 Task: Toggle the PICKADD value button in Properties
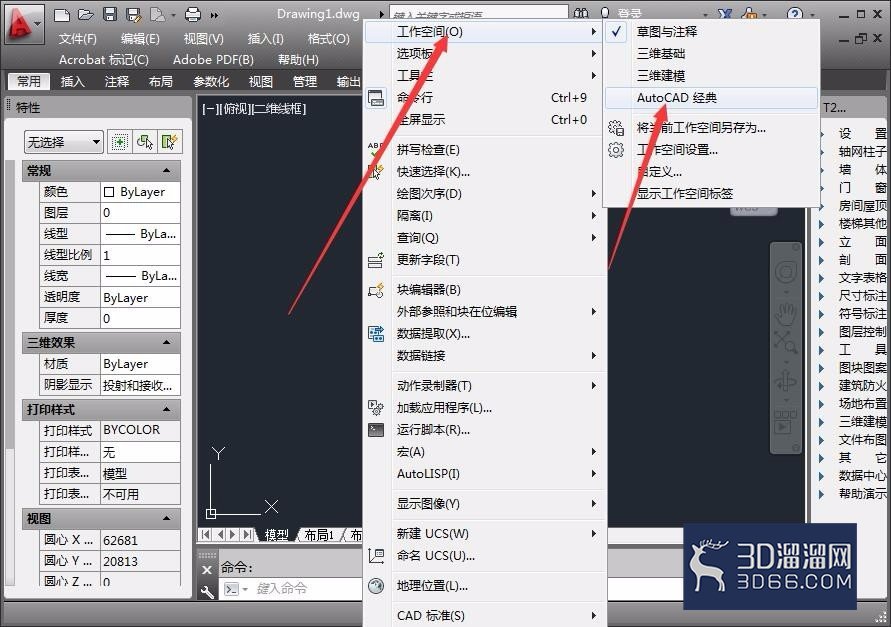click(119, 142)
